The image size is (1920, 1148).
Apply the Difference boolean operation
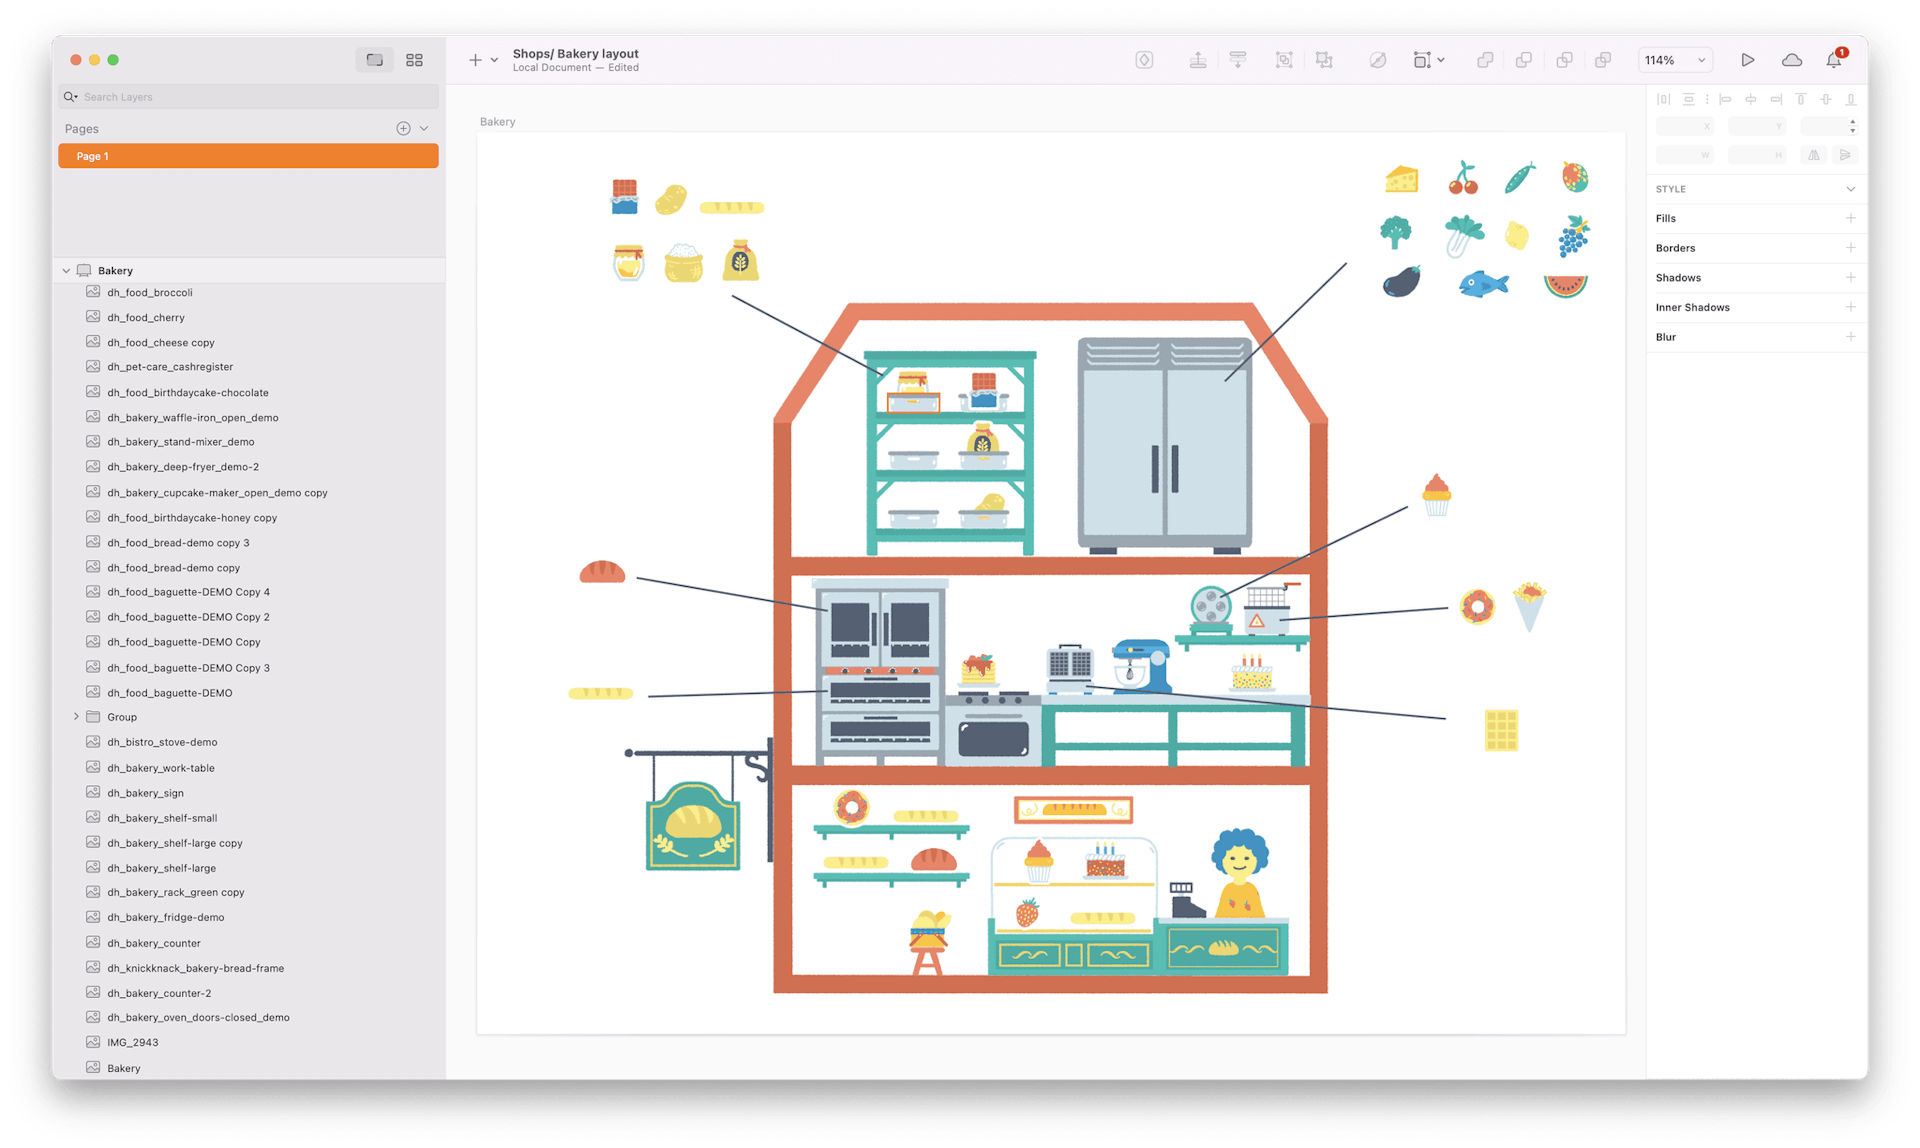tap(1603, 60)
